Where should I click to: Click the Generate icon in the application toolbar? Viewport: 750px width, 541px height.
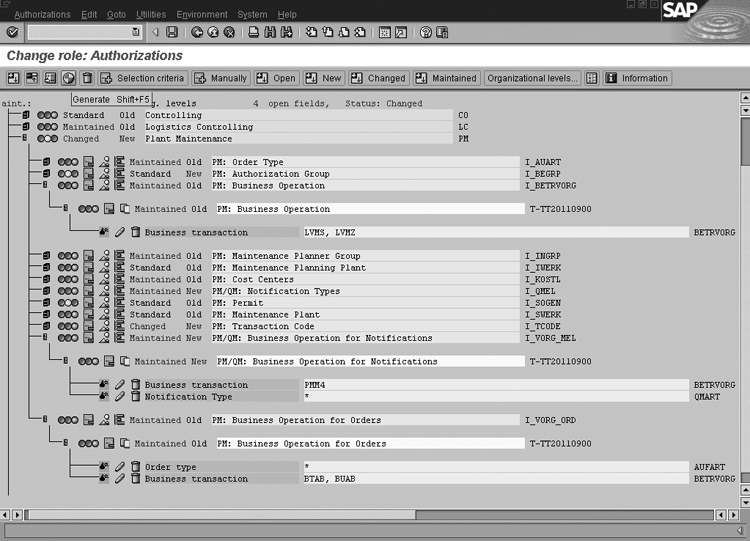click(x=68, y=78)
